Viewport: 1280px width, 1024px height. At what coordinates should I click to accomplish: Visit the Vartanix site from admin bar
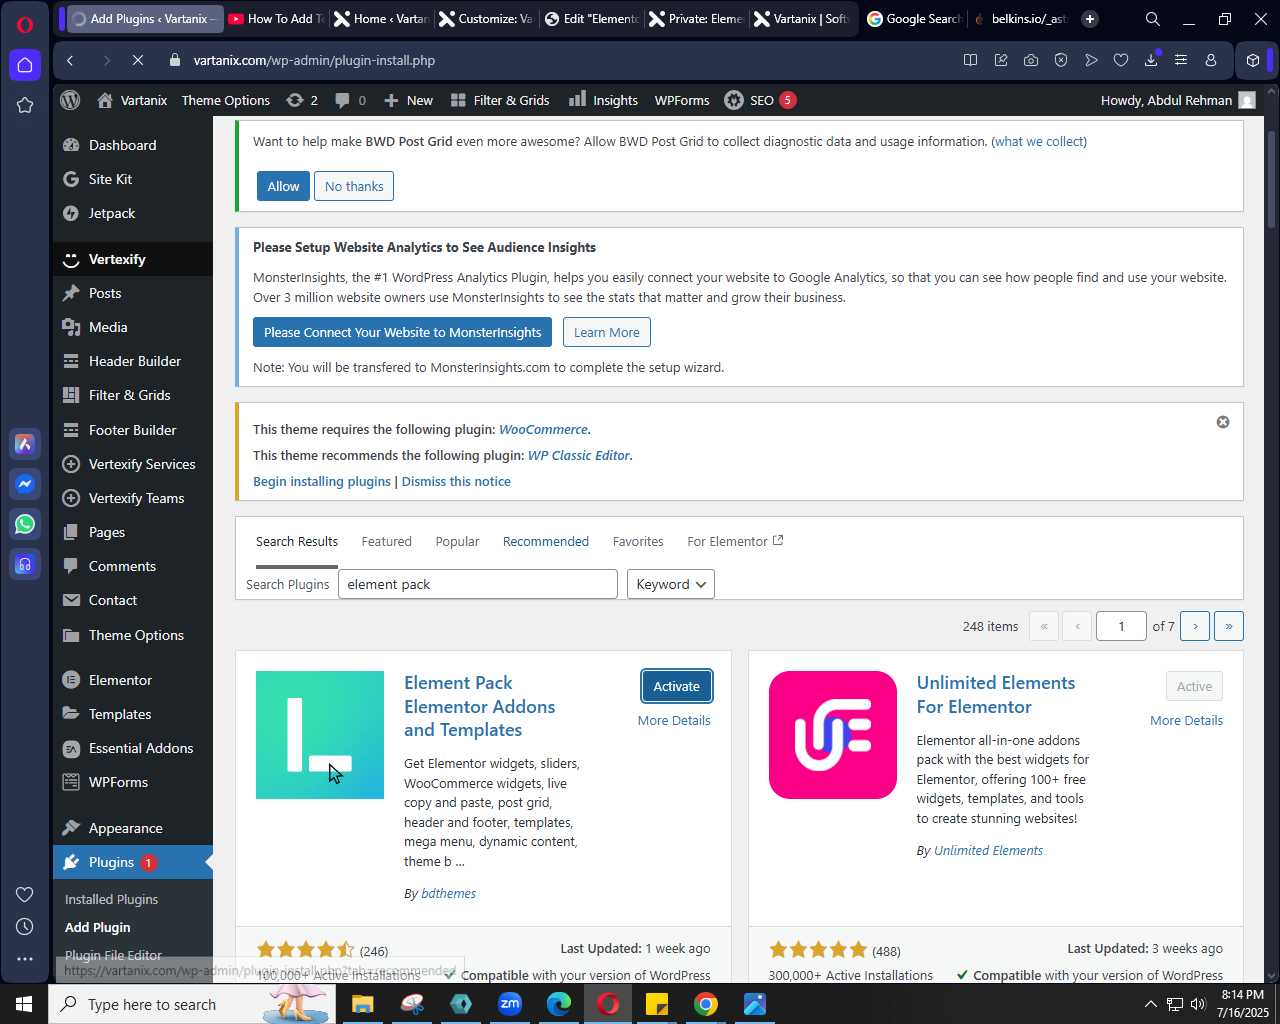132,100
